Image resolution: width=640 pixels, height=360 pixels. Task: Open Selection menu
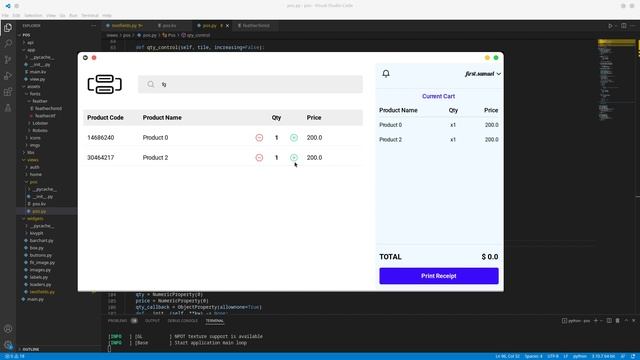coord(33,16)
